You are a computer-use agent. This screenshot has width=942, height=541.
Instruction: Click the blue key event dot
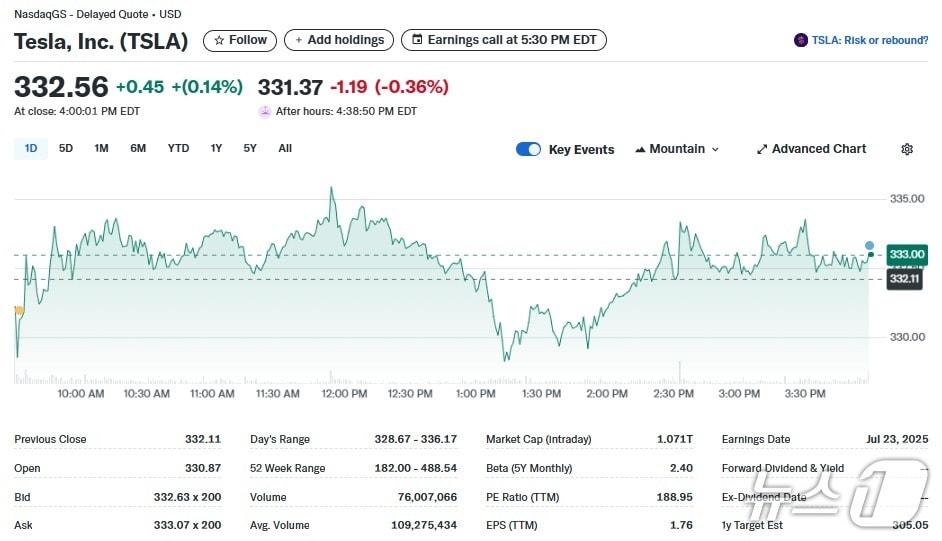click(869, 245)
